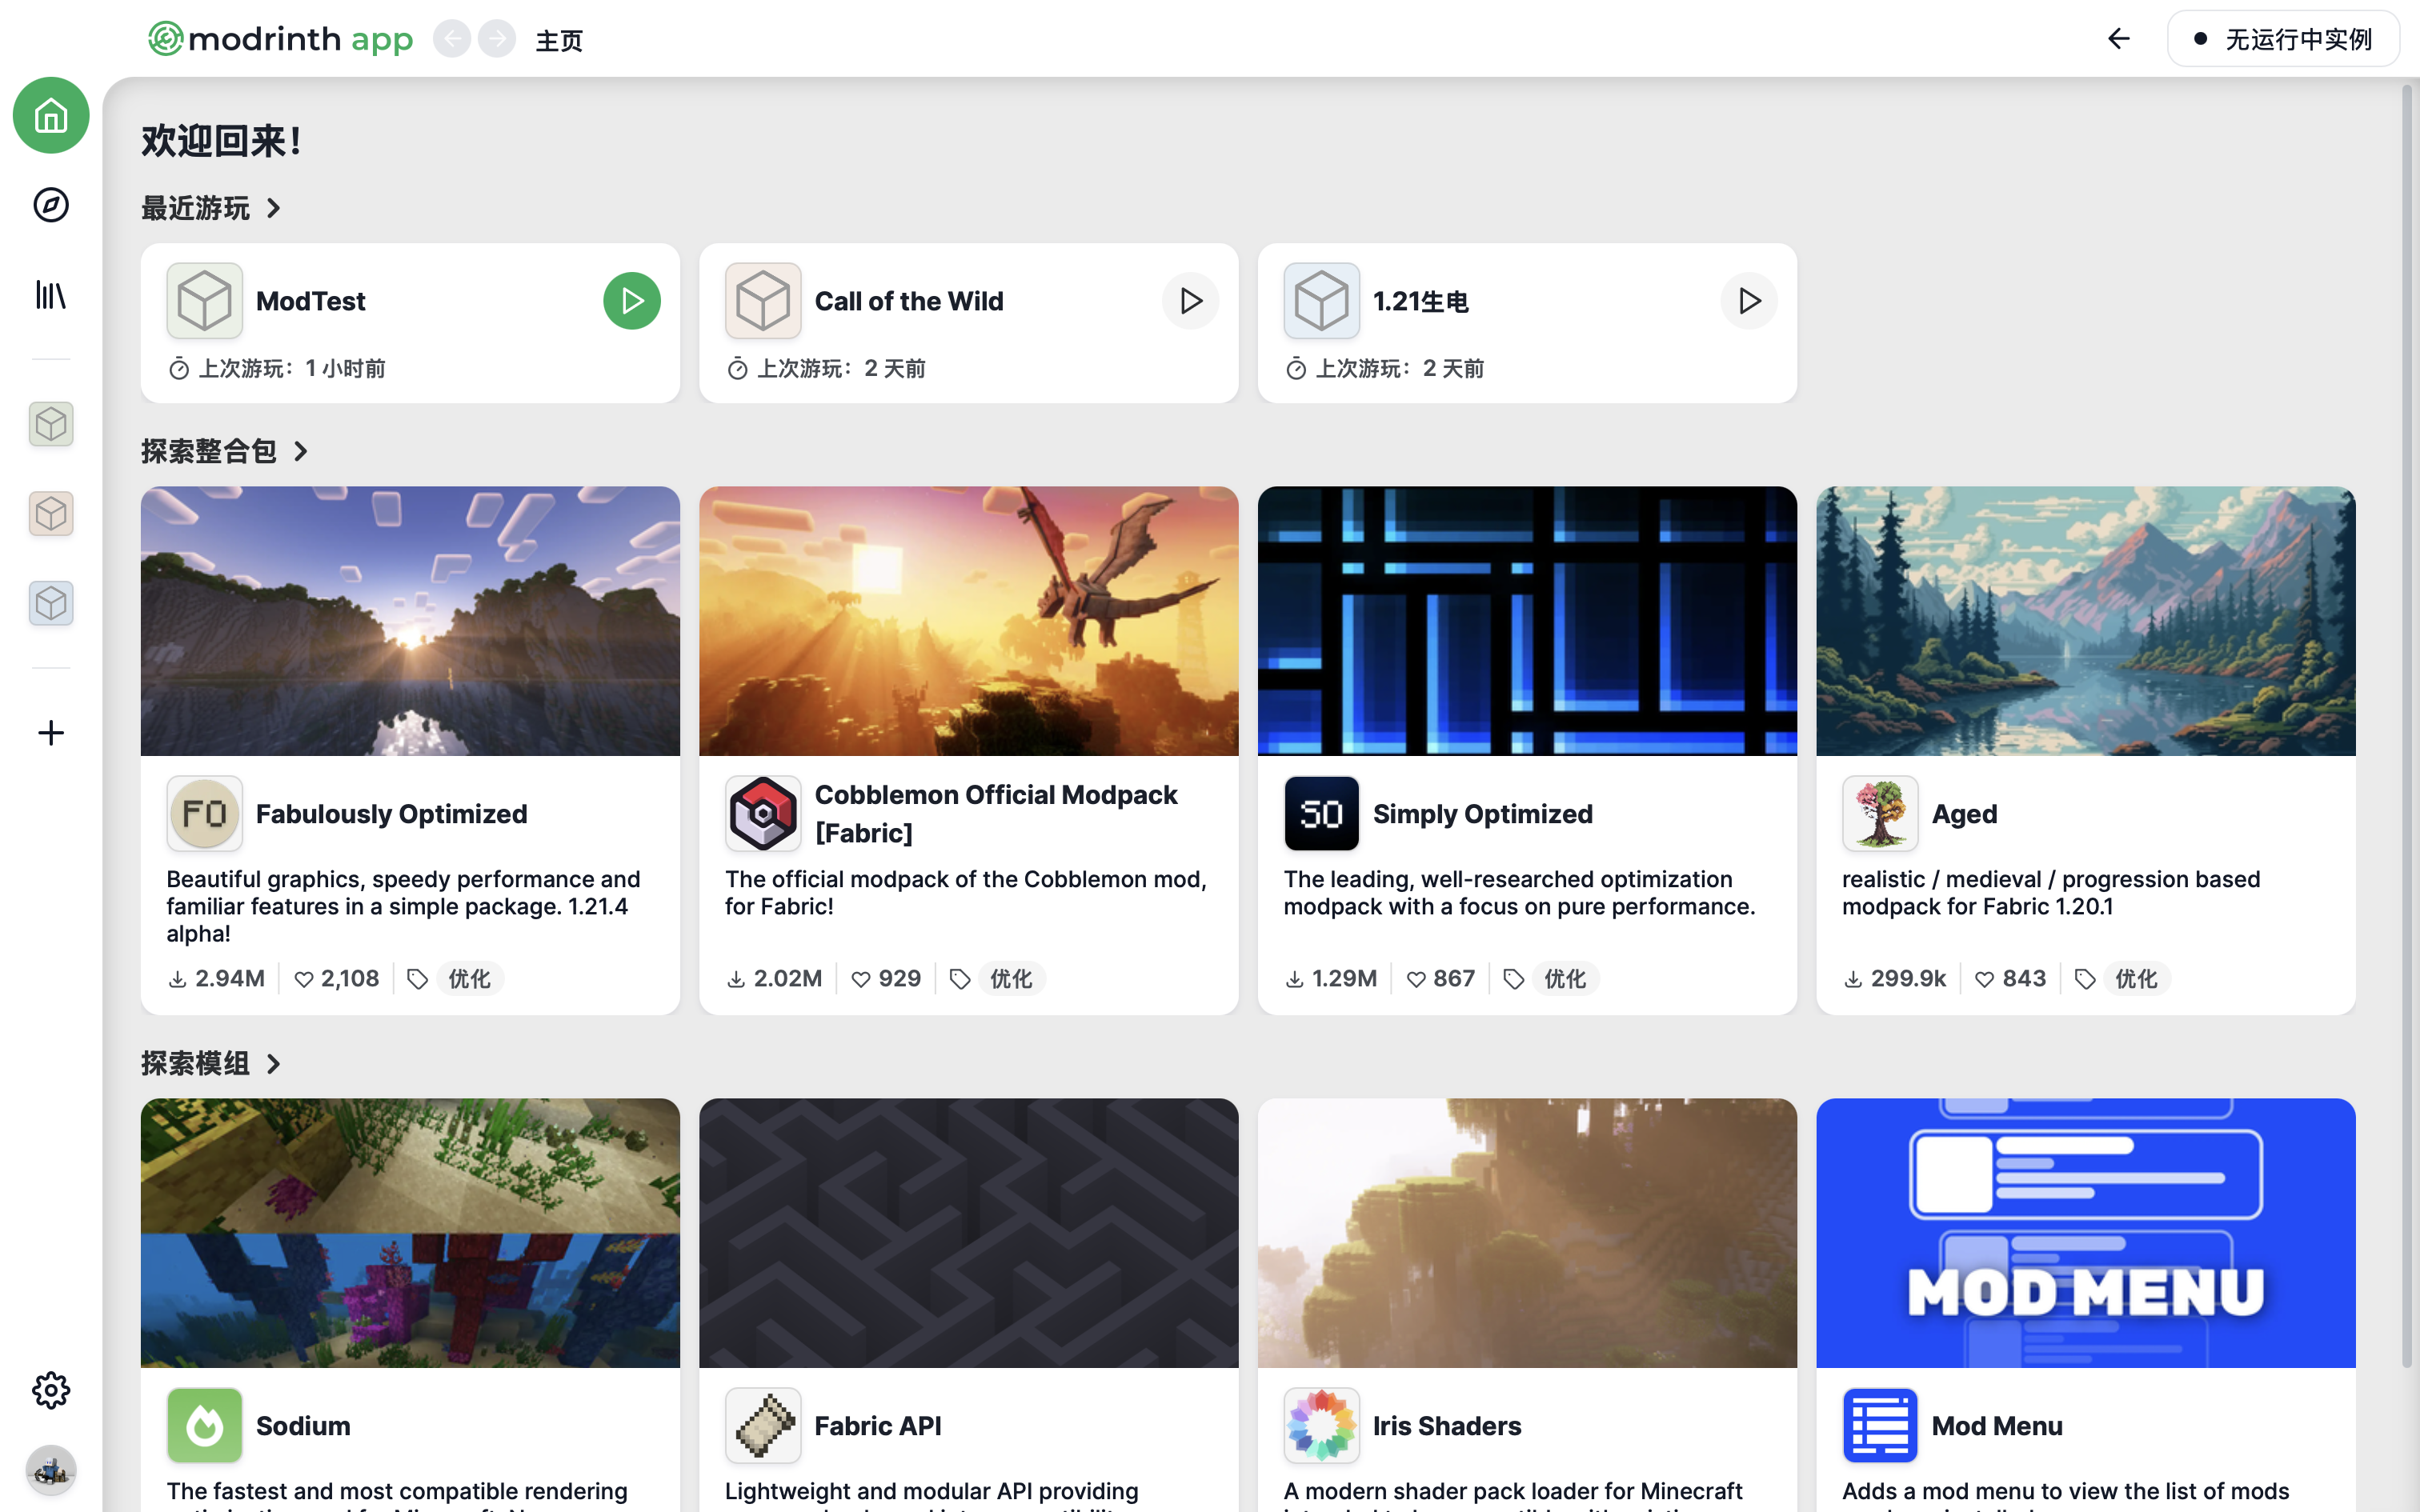Expand the 探索模组 section

pyautogui.click(x=211, y=1063)
